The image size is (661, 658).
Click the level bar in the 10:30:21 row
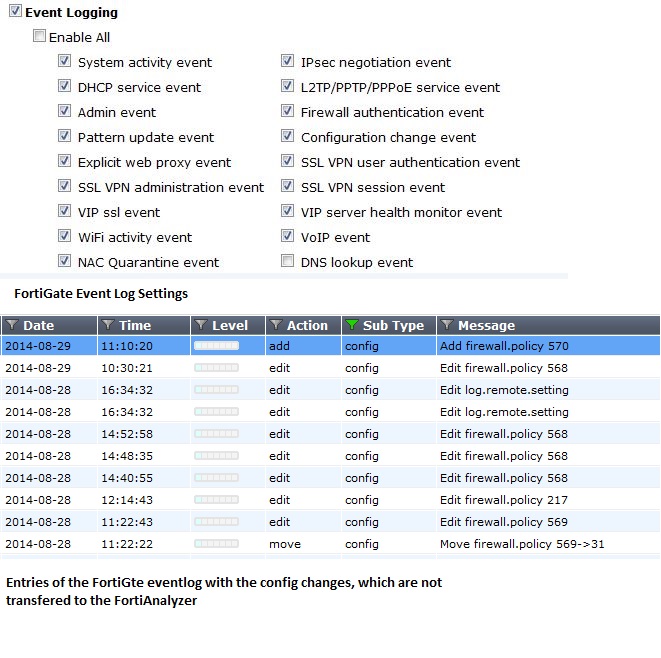pos(216,368)
